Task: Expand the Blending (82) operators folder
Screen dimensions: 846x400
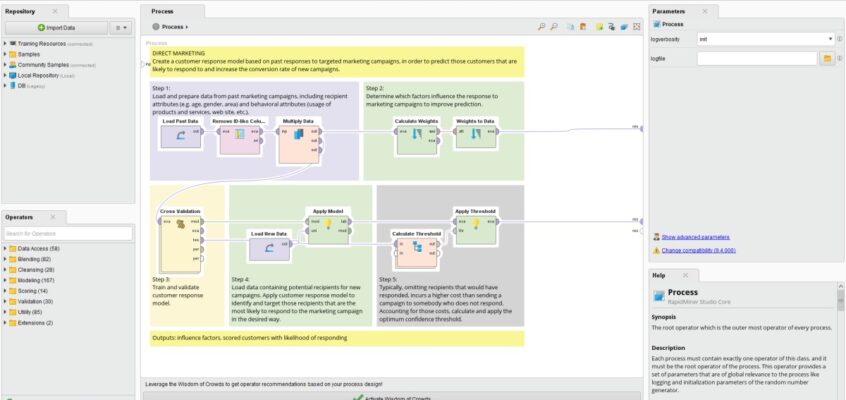Action: (5, 259)
